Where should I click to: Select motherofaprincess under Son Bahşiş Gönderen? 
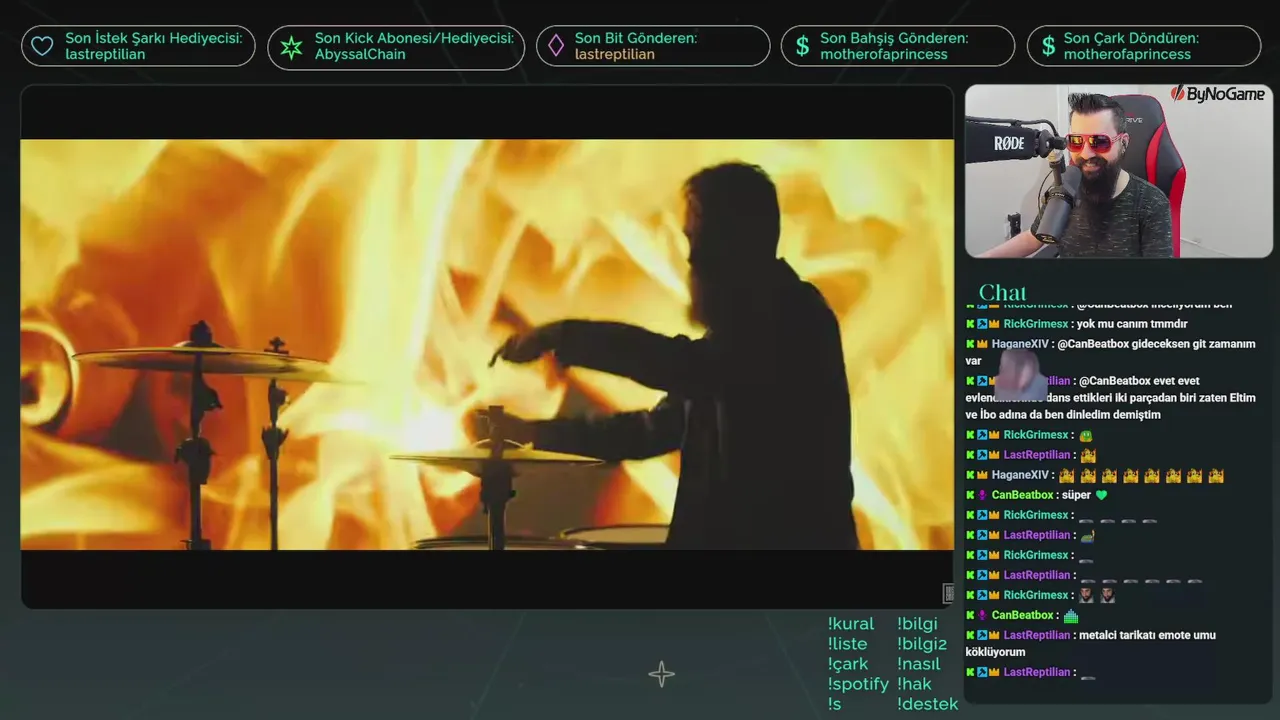point(884,54)
